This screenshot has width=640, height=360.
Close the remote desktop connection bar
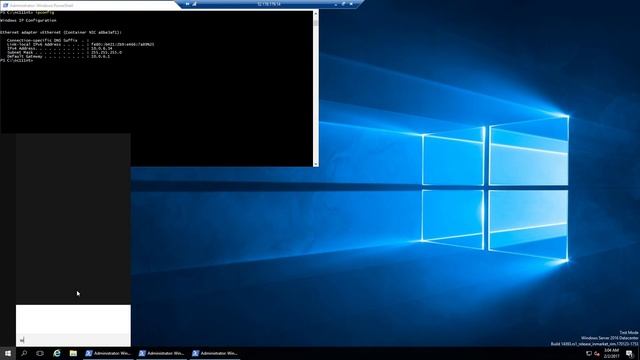click(351, 4)
